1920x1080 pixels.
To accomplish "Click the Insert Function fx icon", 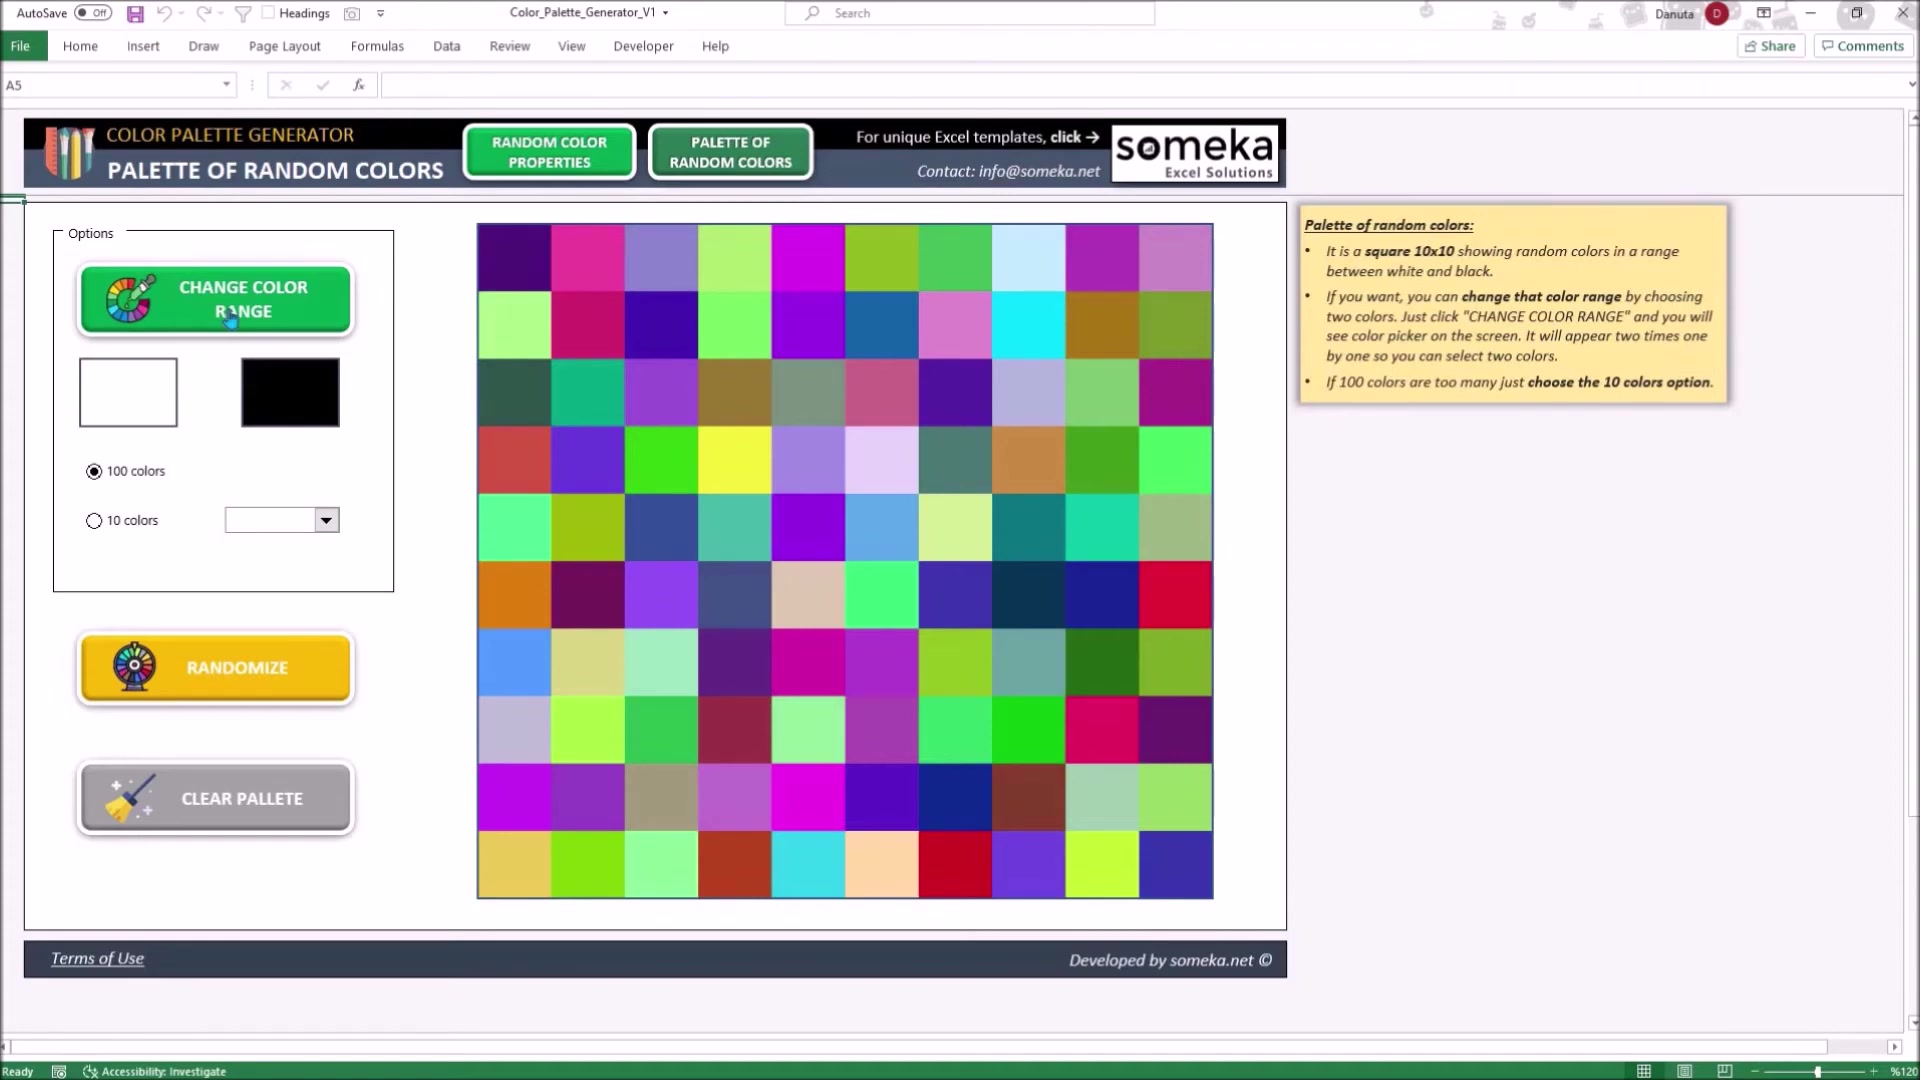I will tap(358, 85).
